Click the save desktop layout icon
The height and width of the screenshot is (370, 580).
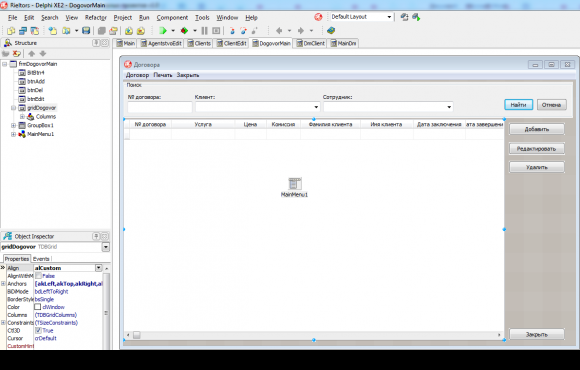point(404,17)
